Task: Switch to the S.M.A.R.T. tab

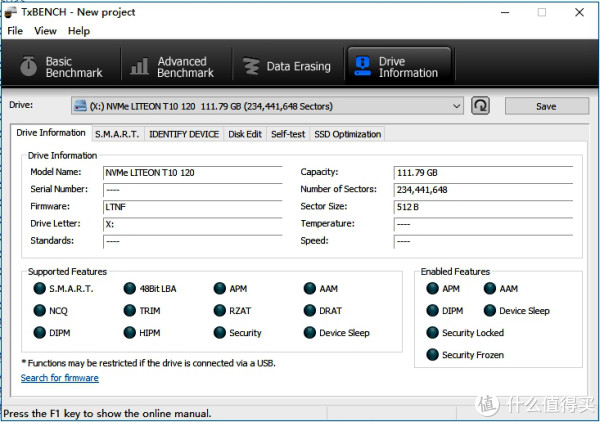Action: 117,134
